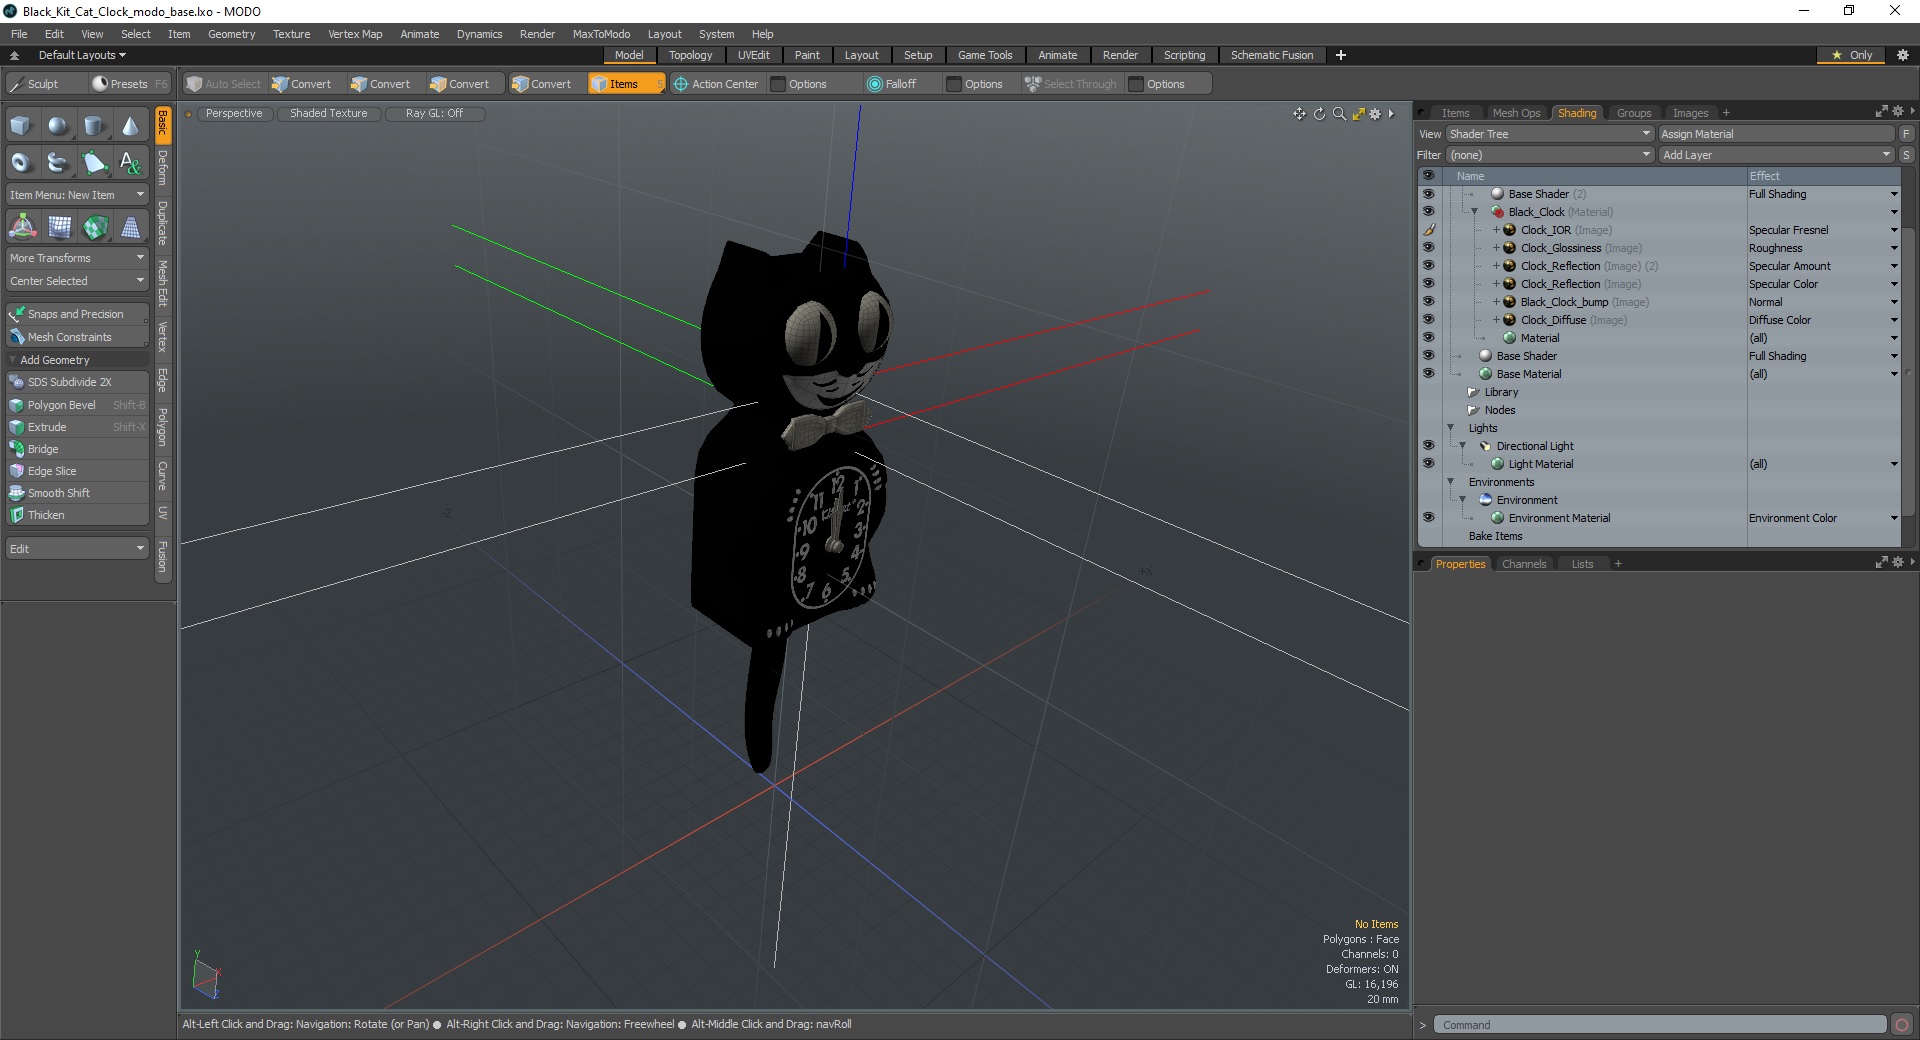Image resolution: width=1920 pixels, height=1040 pixels.
Task: Open the Edit dropdown
Action: click(x=77, y=549)
